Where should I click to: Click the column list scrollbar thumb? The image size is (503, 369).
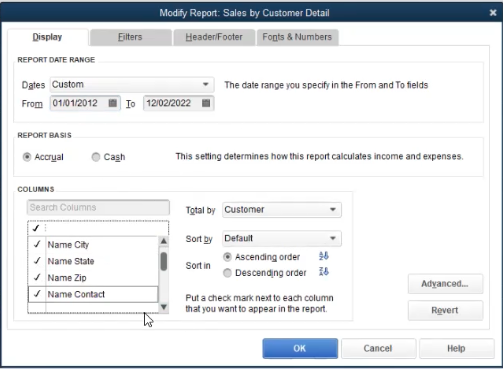(x=164, y=261)
